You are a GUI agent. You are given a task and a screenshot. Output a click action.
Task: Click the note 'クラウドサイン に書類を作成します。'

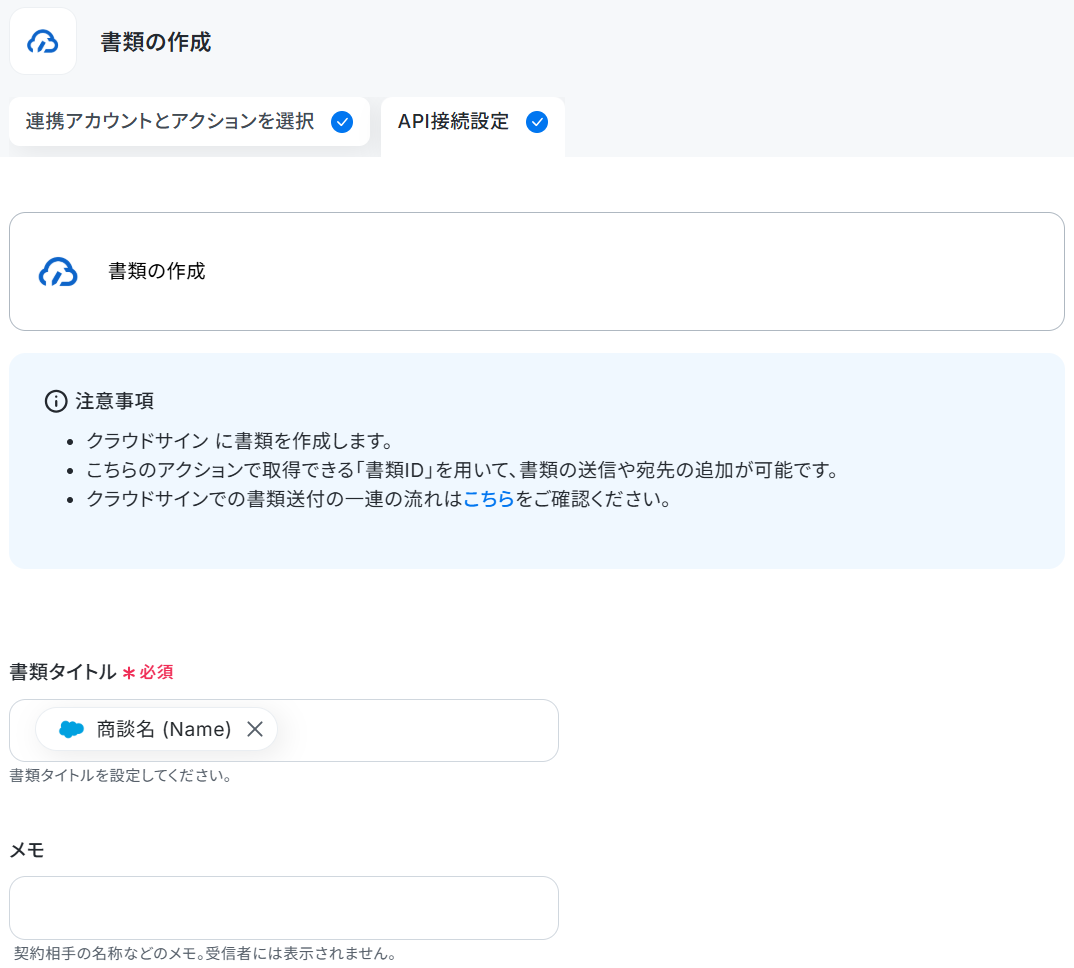point(240,440)
